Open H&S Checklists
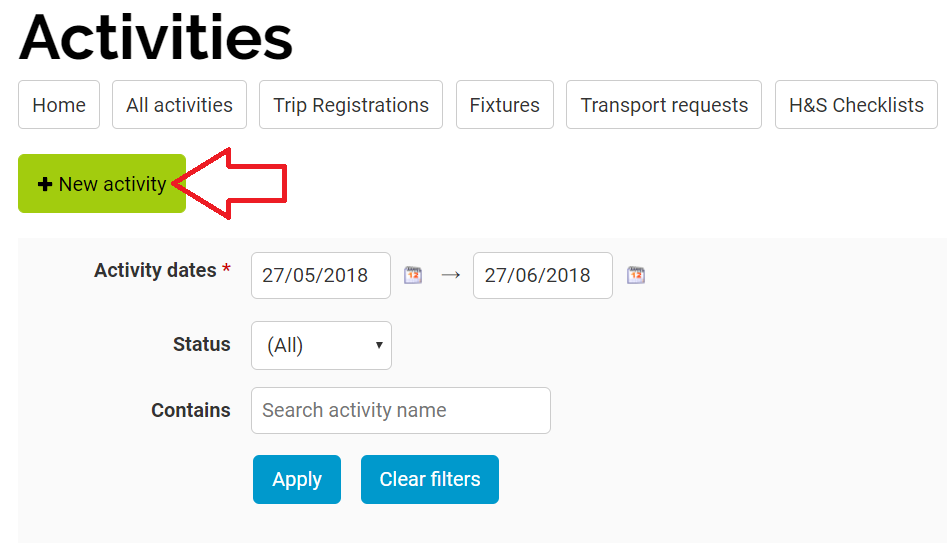 pyautogui.click(x=856, y=105)
